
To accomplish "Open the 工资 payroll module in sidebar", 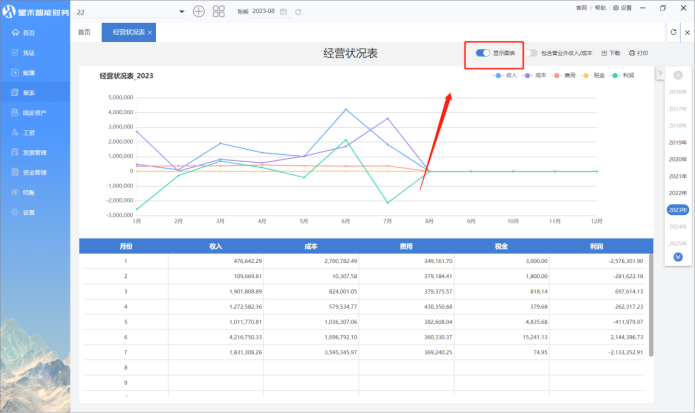I will [29, 132].
